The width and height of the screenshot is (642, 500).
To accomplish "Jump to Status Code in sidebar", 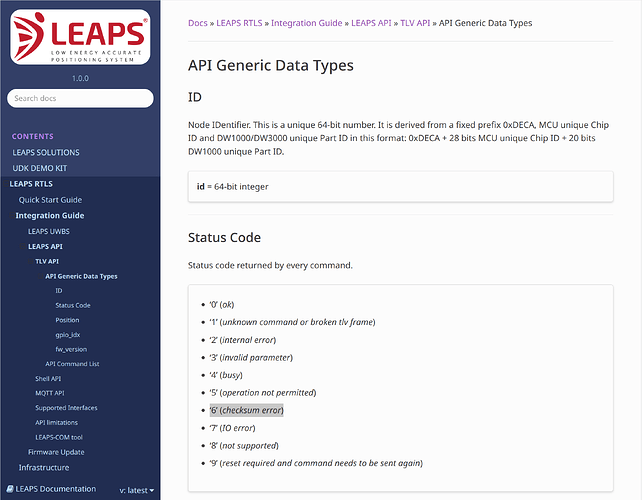I will pos(73,305).
